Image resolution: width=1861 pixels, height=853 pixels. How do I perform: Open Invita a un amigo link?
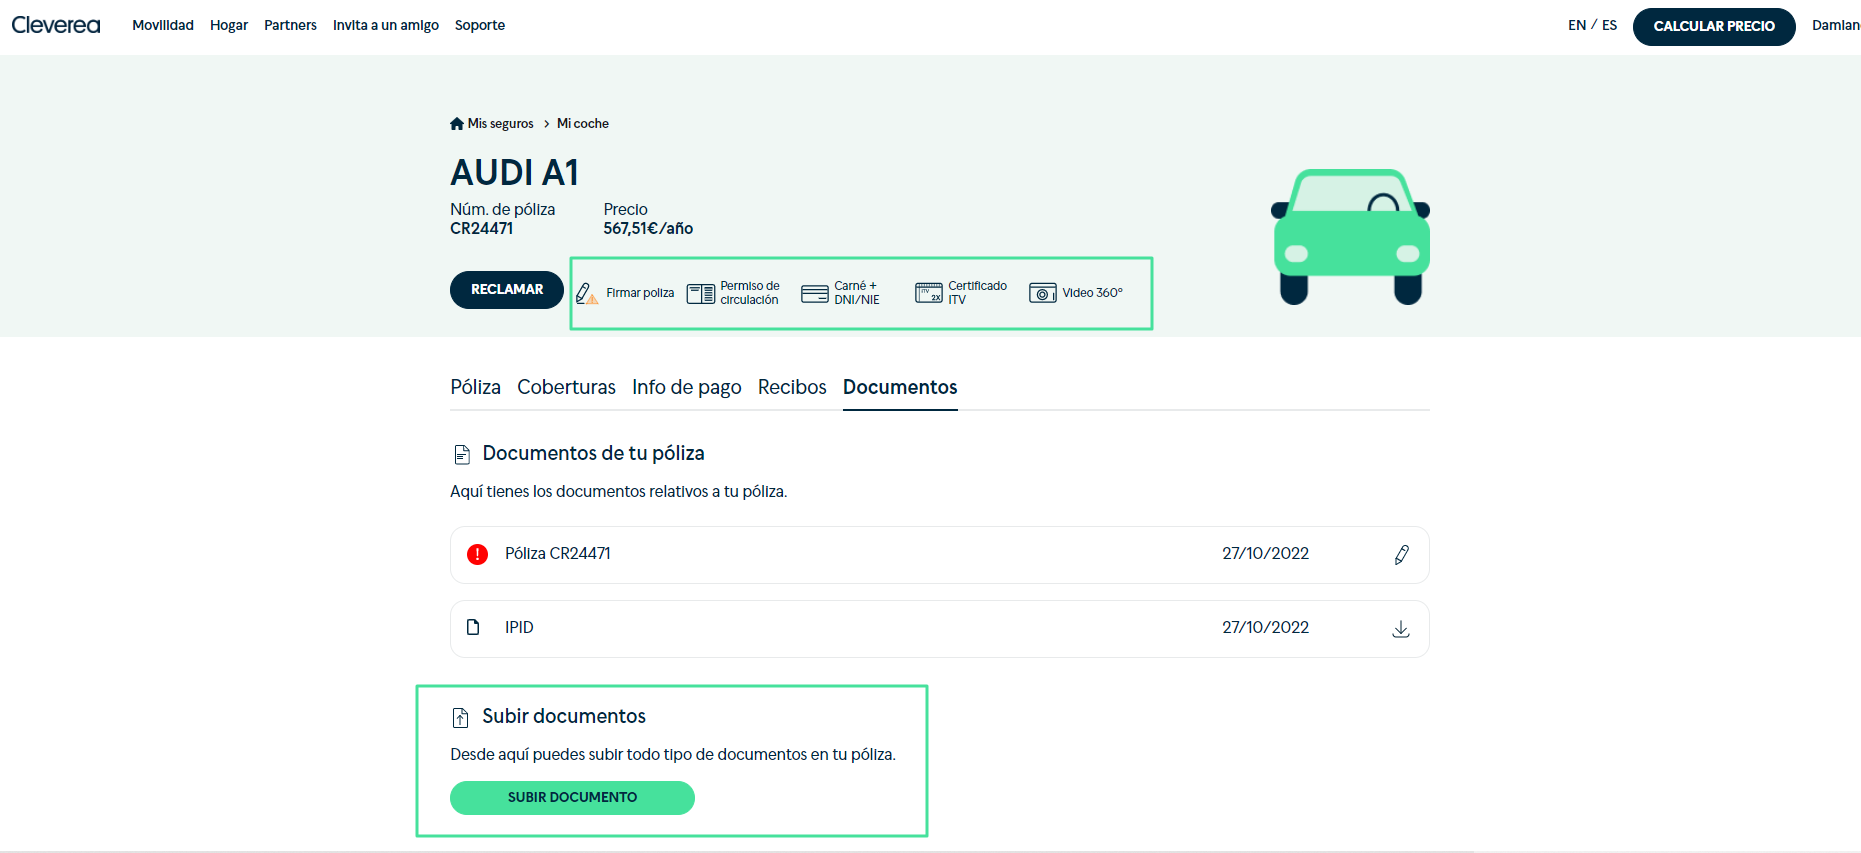tap(386, 25)
